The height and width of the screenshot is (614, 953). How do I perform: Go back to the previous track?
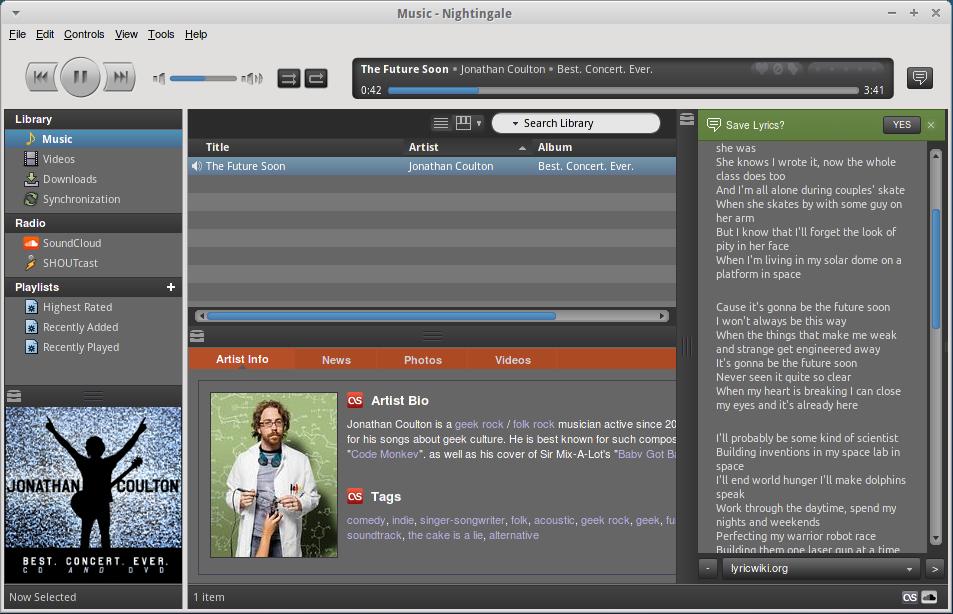(x=41, y=77)
